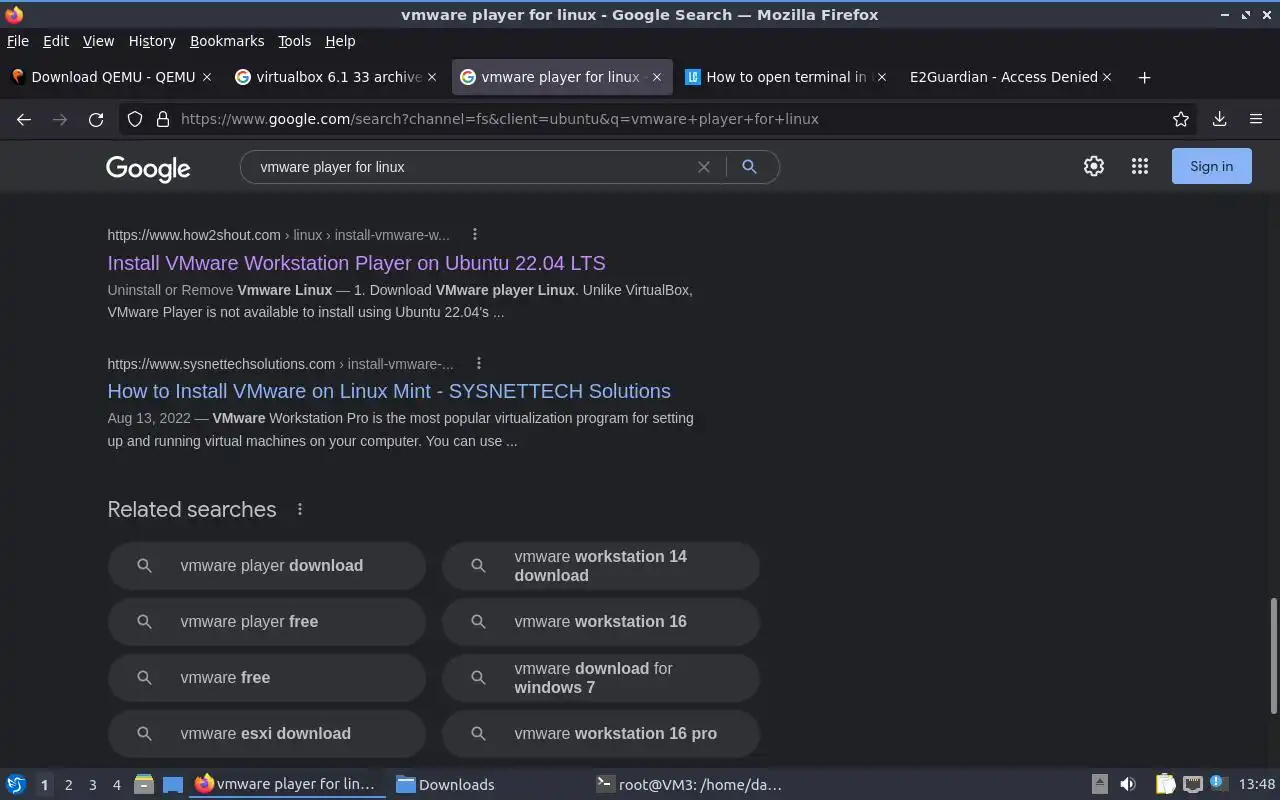
Task: Open the Firefox downloads panel
Action: coord(1219,119)
